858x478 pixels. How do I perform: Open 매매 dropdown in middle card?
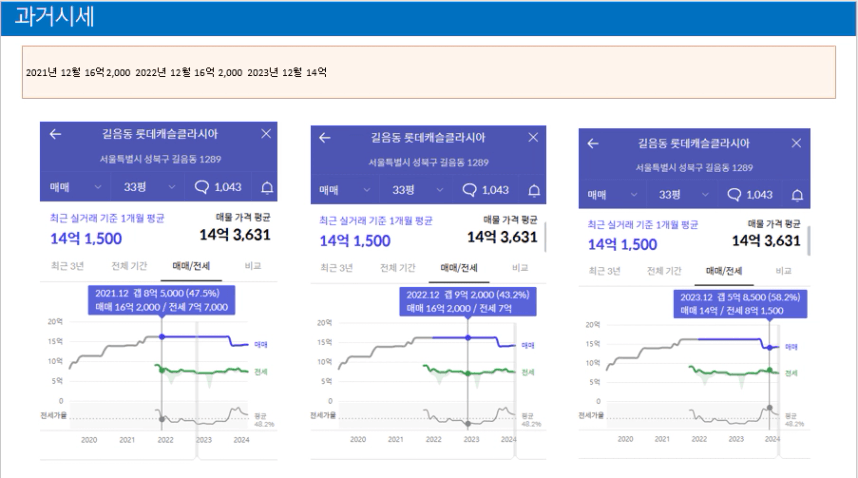click(x=345, y=190)
